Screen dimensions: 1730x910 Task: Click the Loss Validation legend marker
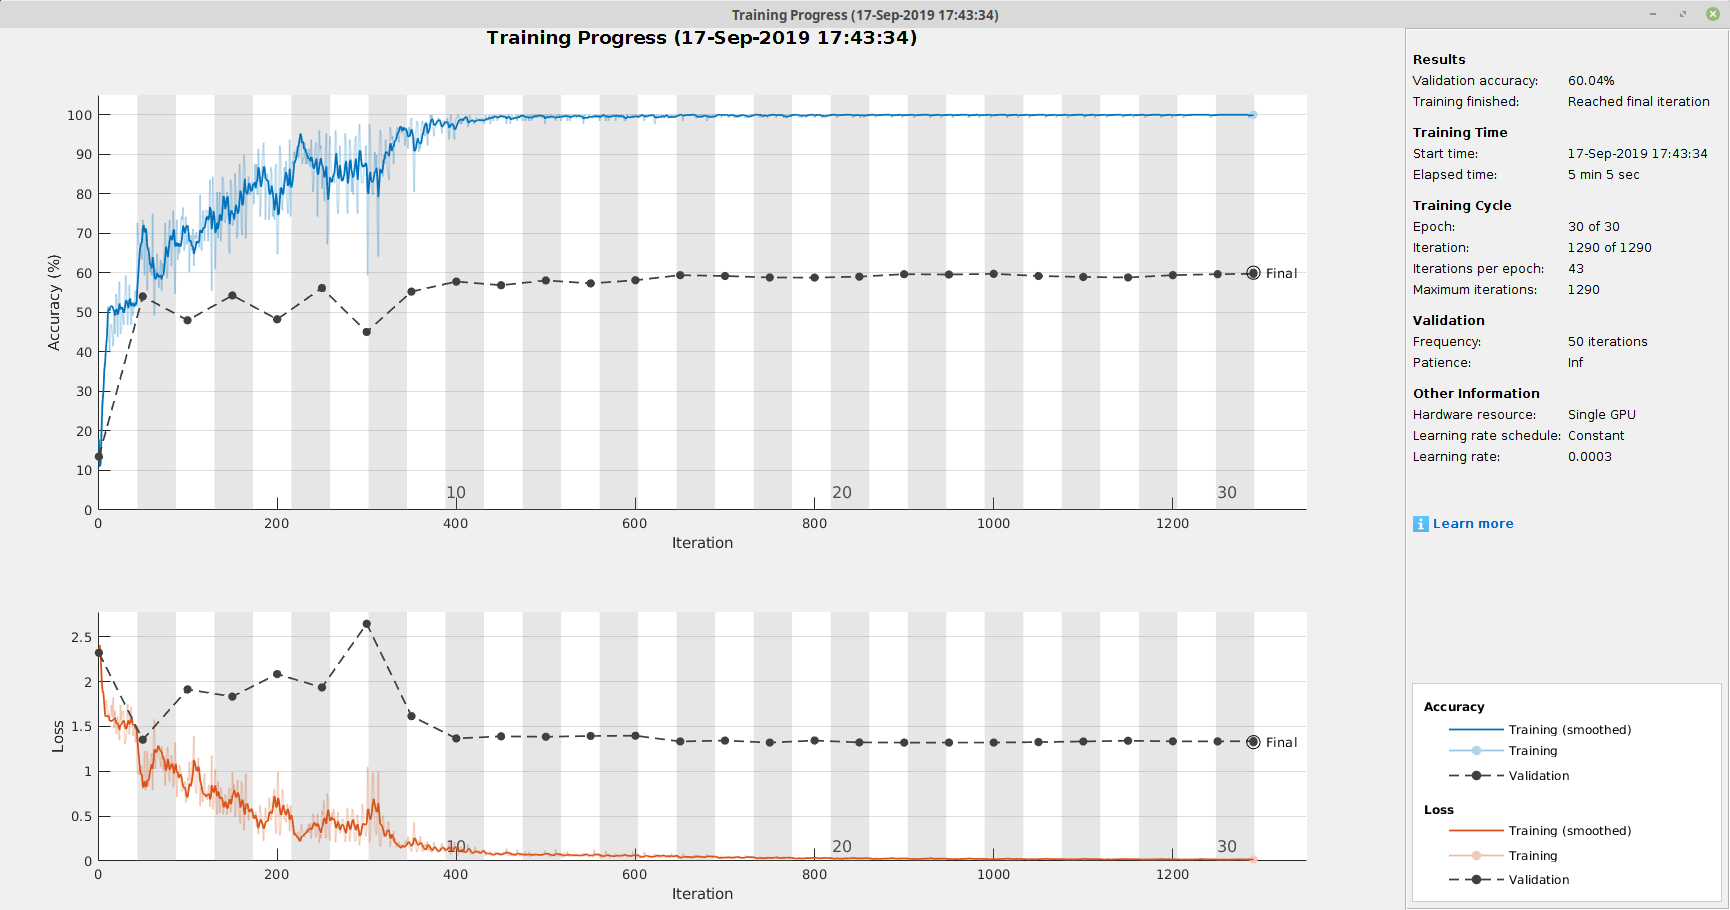[1476, 880]
